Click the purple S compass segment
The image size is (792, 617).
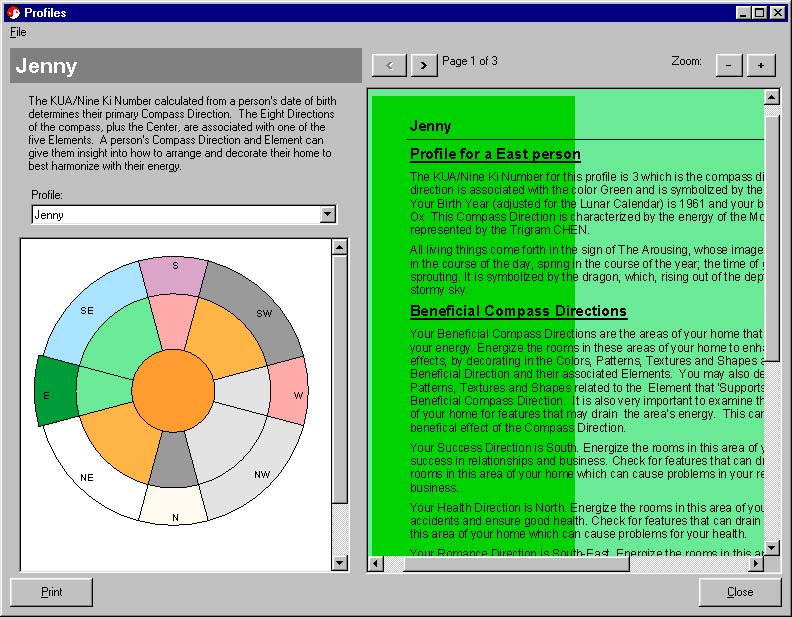point(174,277)
